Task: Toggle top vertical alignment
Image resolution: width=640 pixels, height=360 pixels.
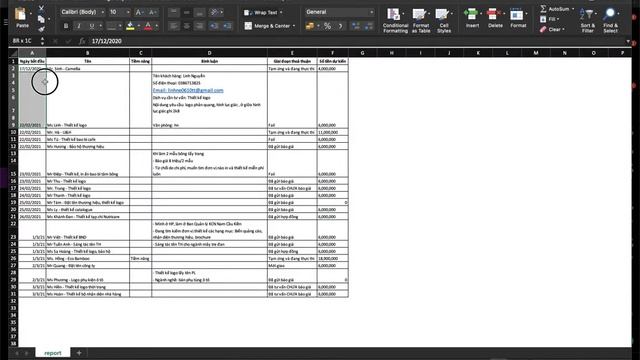Action: point(174,12)
